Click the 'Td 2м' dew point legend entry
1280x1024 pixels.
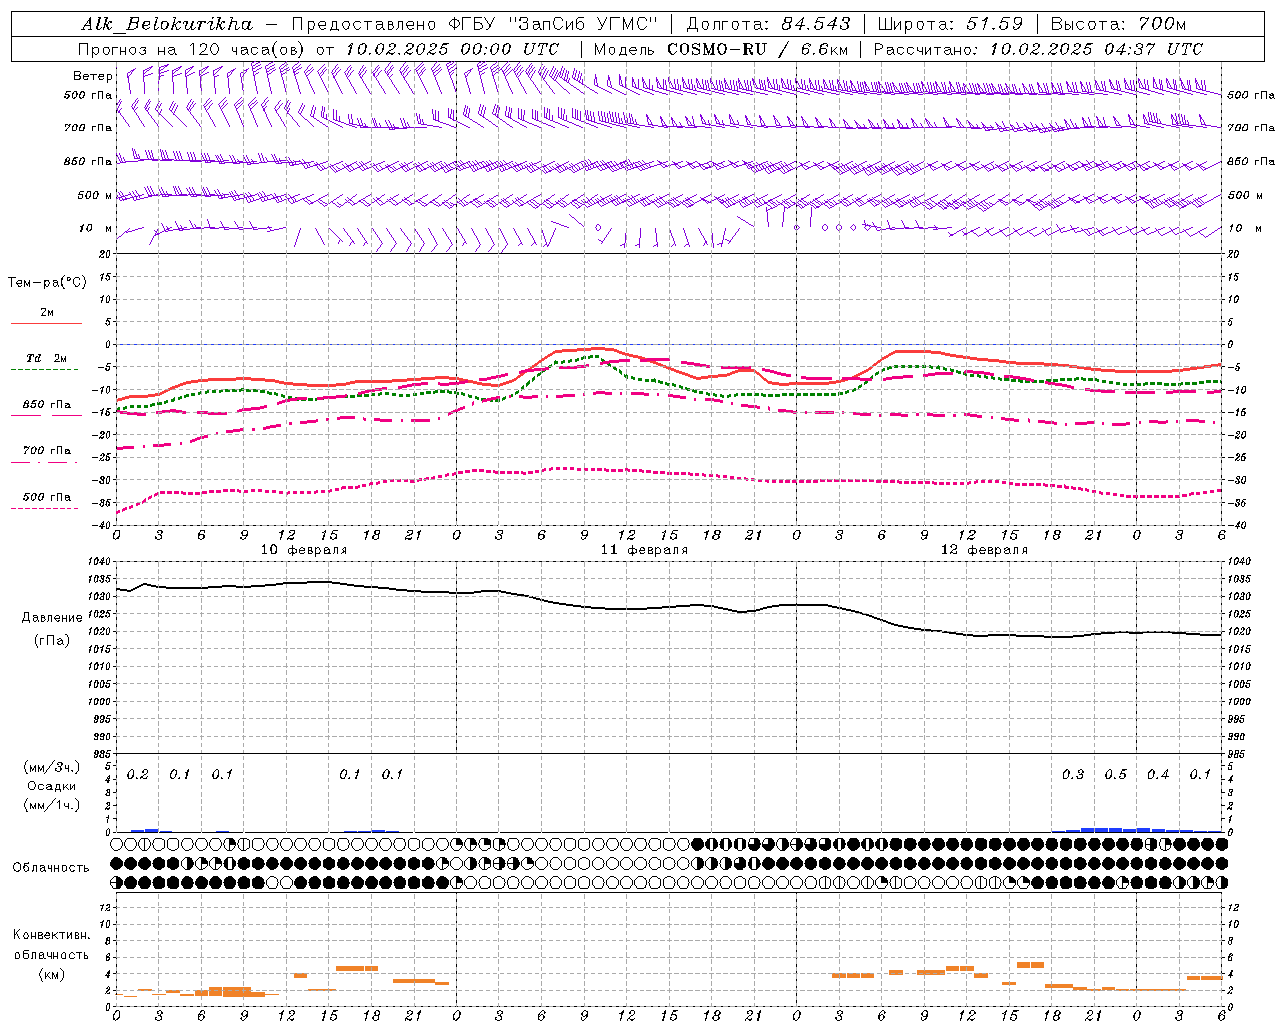coord(47,358)
